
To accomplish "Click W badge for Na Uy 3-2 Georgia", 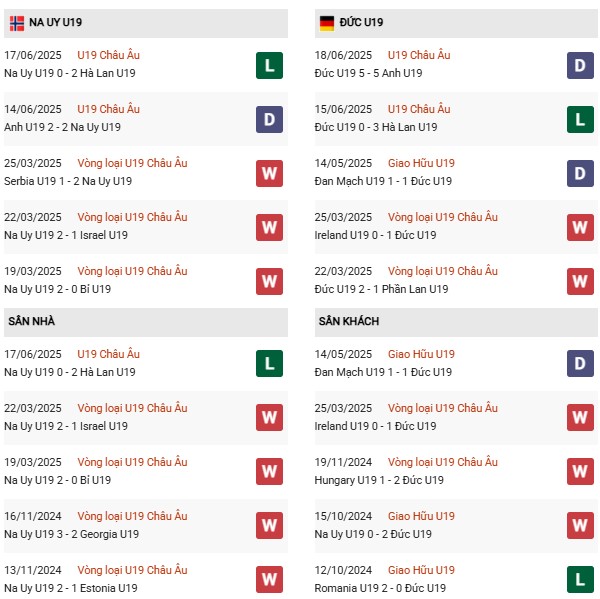I will [x=269, y=525].
